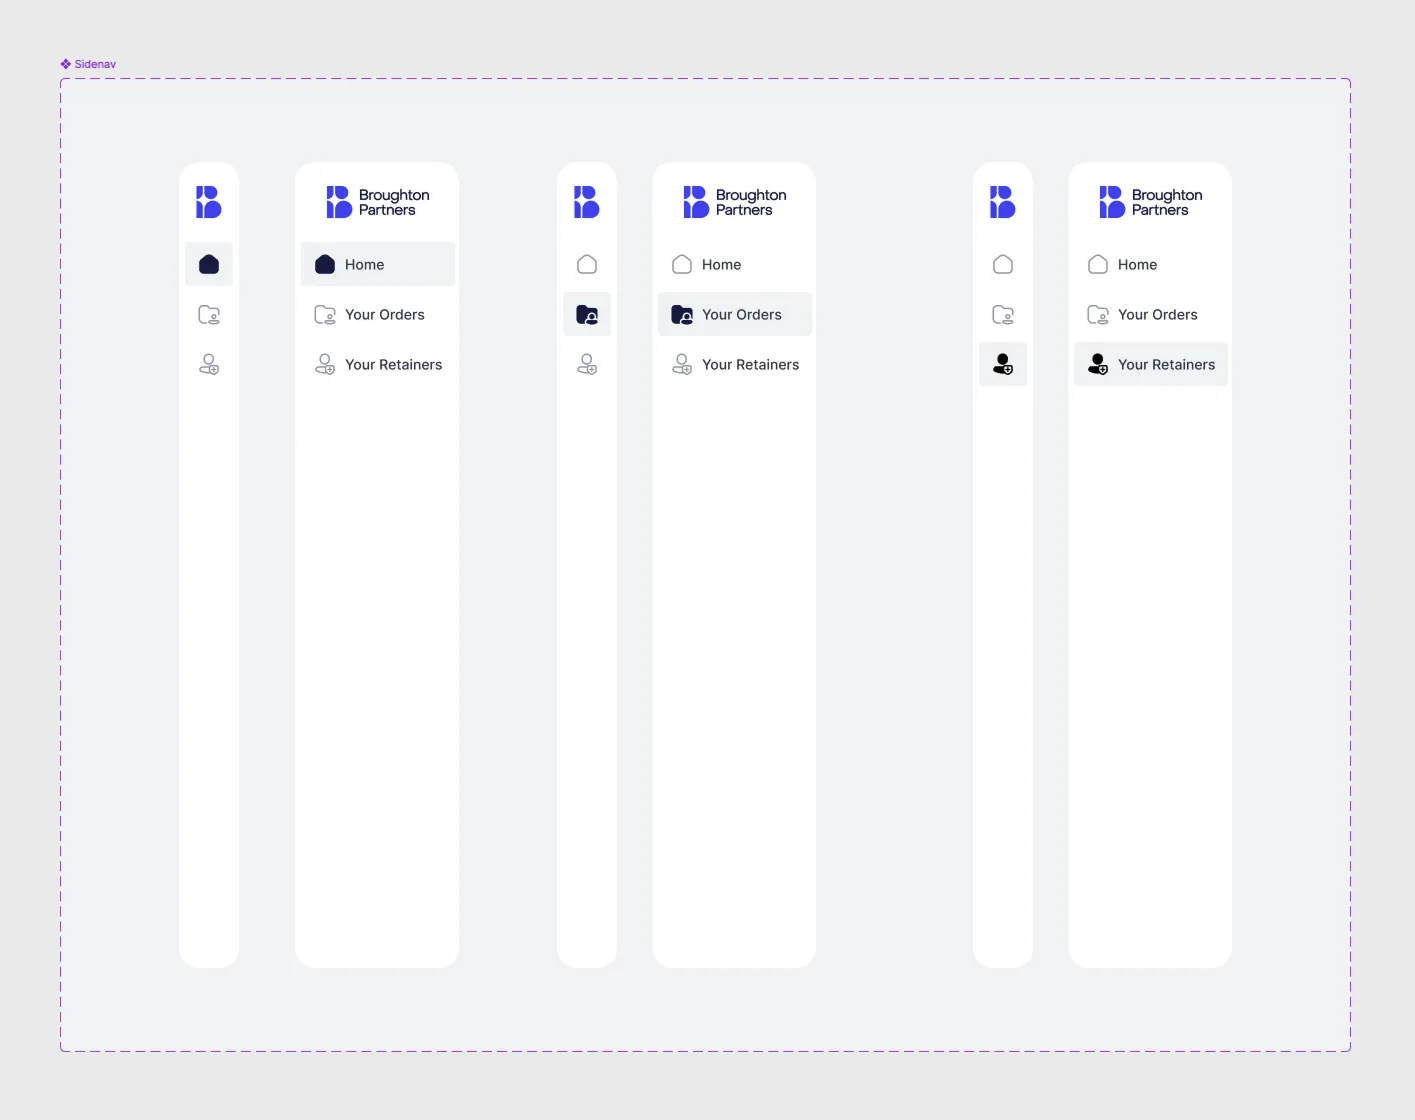The width and height of the screenshot is (1415, 1120).
Task: Click logo in collapsed sidenav with Retainers active
Action: click(1003, 202)
